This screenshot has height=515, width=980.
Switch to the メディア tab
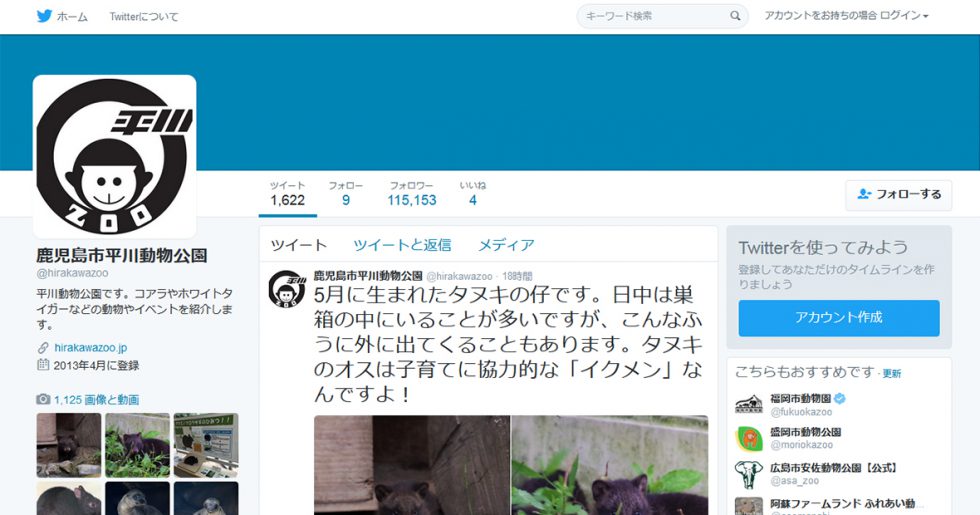[506, 245]
